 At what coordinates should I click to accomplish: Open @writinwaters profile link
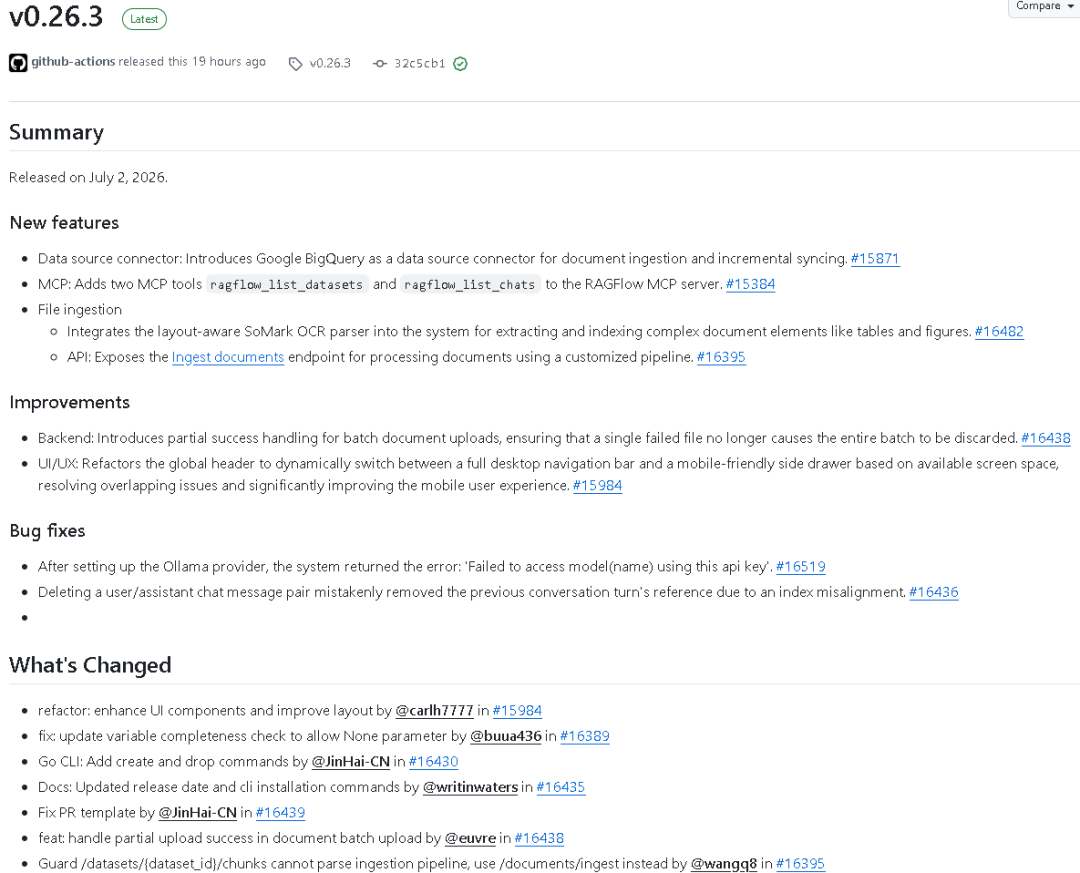pyautogui.click(x=470, y=787)
